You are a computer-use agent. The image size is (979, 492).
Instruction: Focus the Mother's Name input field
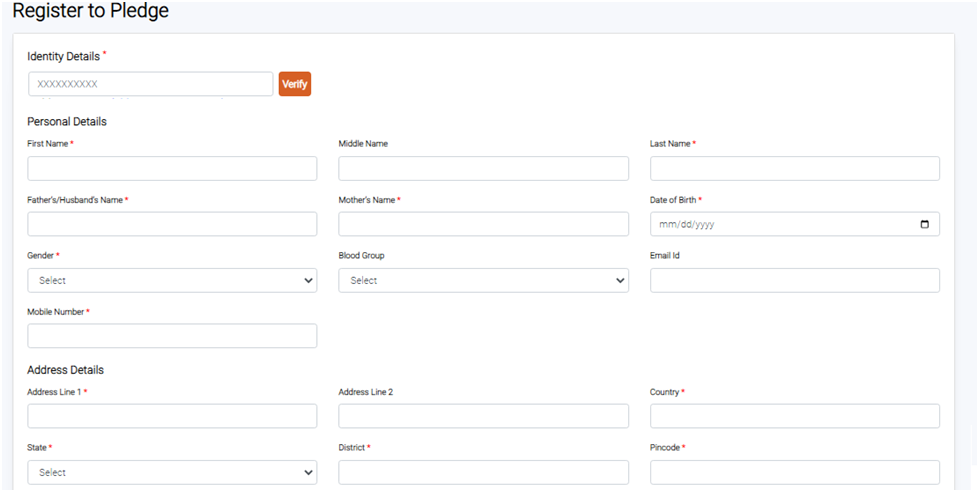coord(483,224)
